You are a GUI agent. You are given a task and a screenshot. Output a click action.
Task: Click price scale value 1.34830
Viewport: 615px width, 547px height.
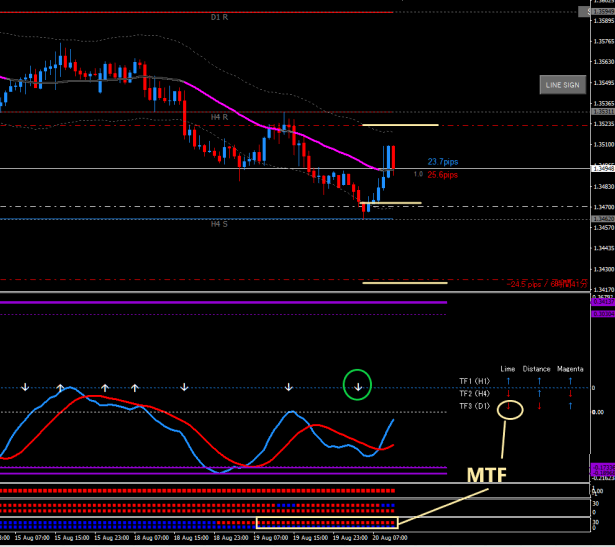tap(603, 187)
